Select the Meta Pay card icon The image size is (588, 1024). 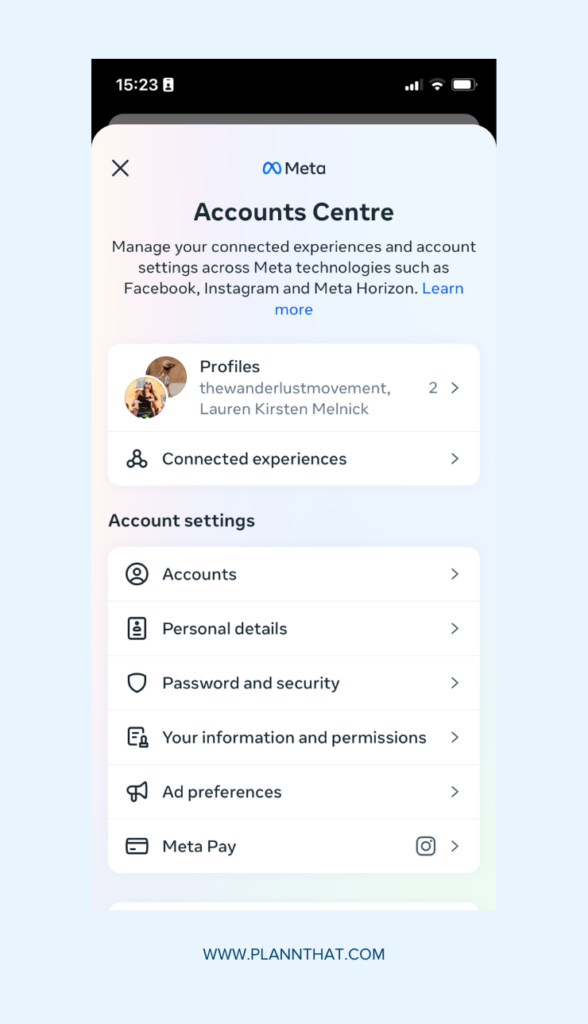[139, 846]
